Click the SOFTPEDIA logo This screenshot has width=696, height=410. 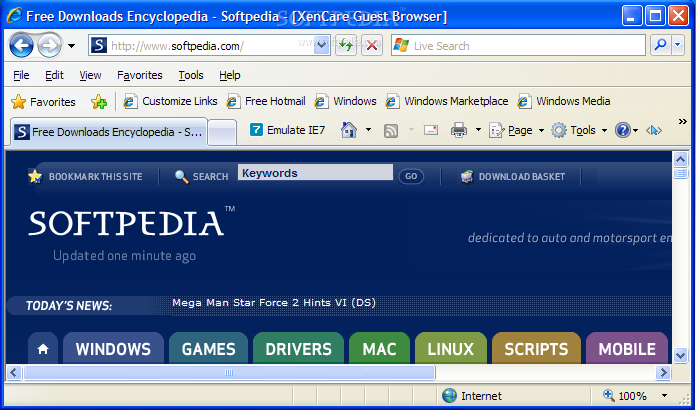pos(131,222)
